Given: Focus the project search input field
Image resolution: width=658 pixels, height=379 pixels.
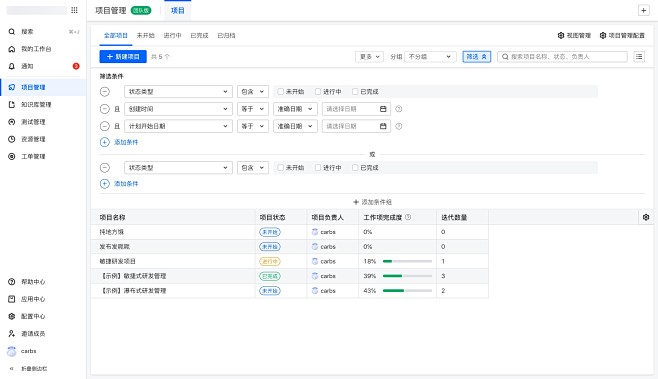Looking at the screenshot, I should click(x=562, y=56).
